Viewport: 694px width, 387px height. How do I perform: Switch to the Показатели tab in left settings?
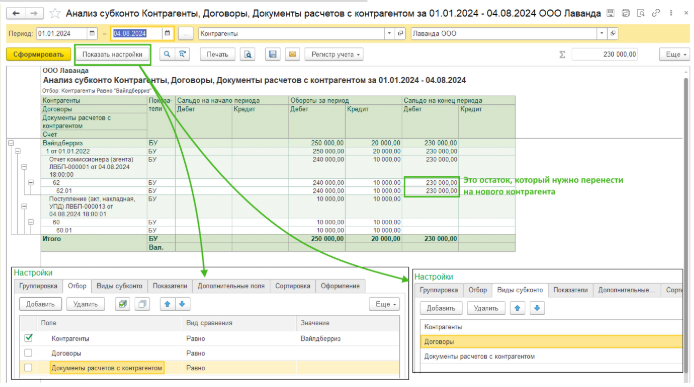coord(170,286)
